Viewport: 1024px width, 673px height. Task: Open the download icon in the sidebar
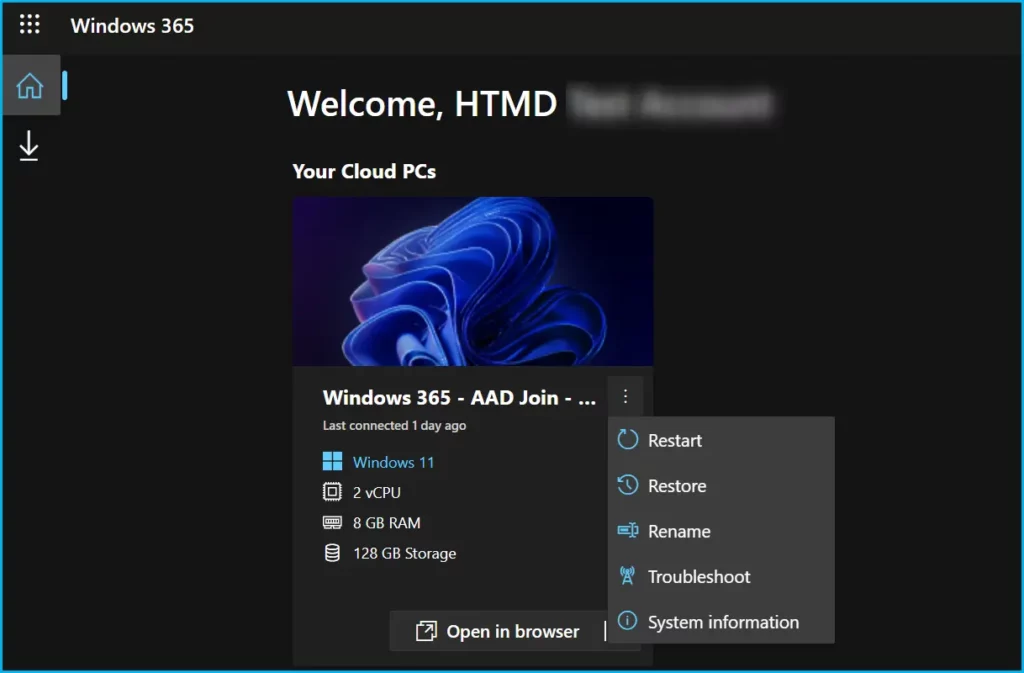click(29, 147)
